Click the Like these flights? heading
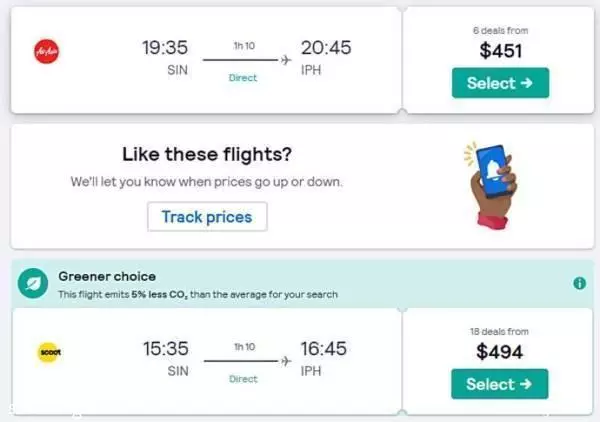 tap(207, 155)
